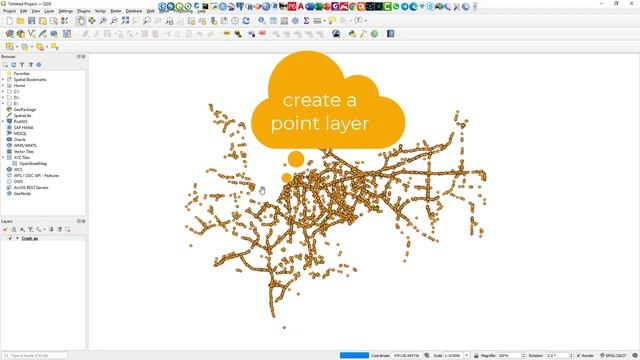Open the attribute table icon
Image resolution: width=640 pixels, height=360 pixels.
(273, 21)
